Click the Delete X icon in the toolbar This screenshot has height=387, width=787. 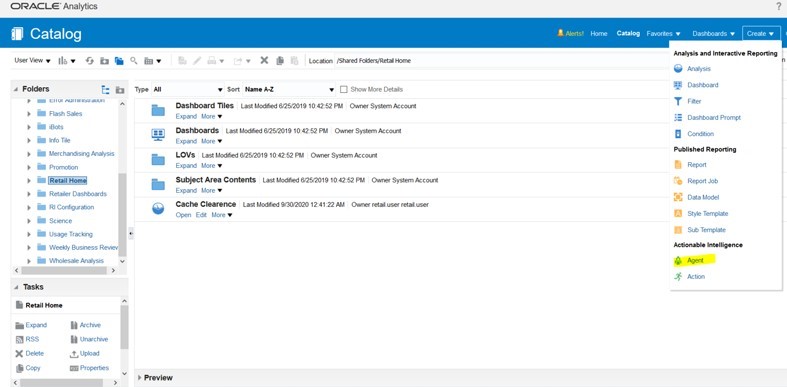pyautogui.click(x=264, y=60)
